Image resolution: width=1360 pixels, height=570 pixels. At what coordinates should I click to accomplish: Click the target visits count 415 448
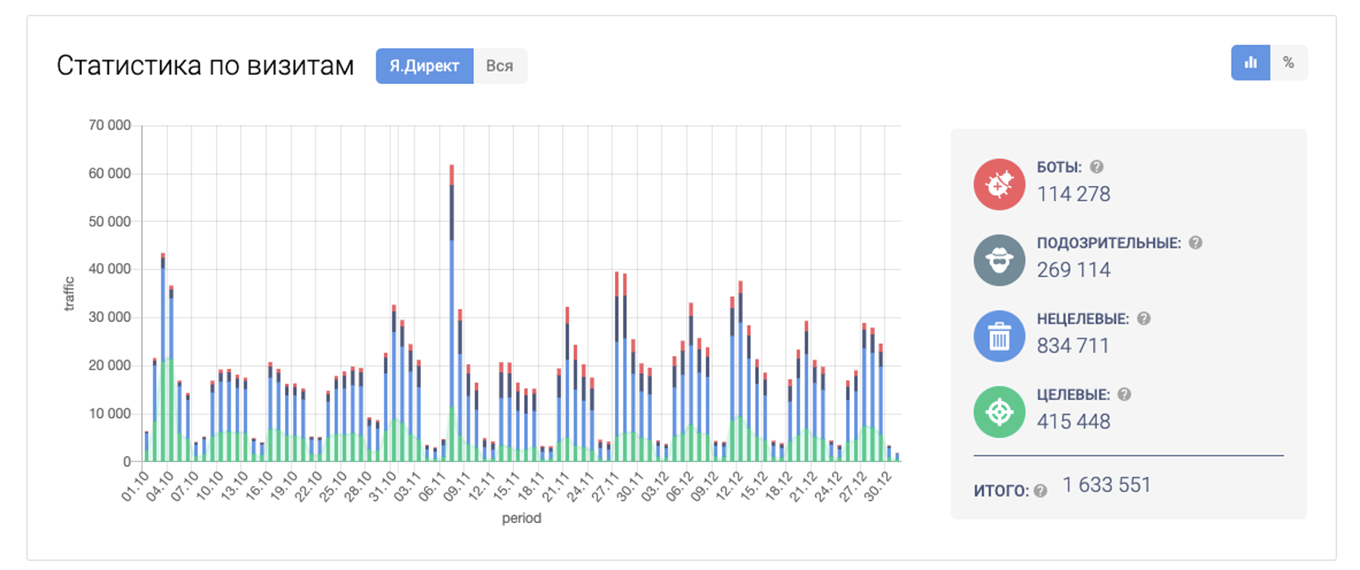1073,421
